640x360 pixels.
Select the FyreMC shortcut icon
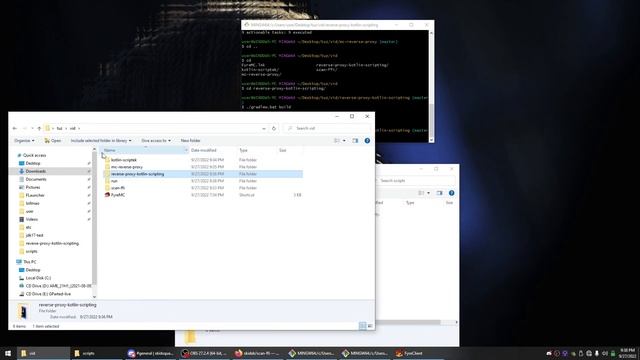click(107, 195)
